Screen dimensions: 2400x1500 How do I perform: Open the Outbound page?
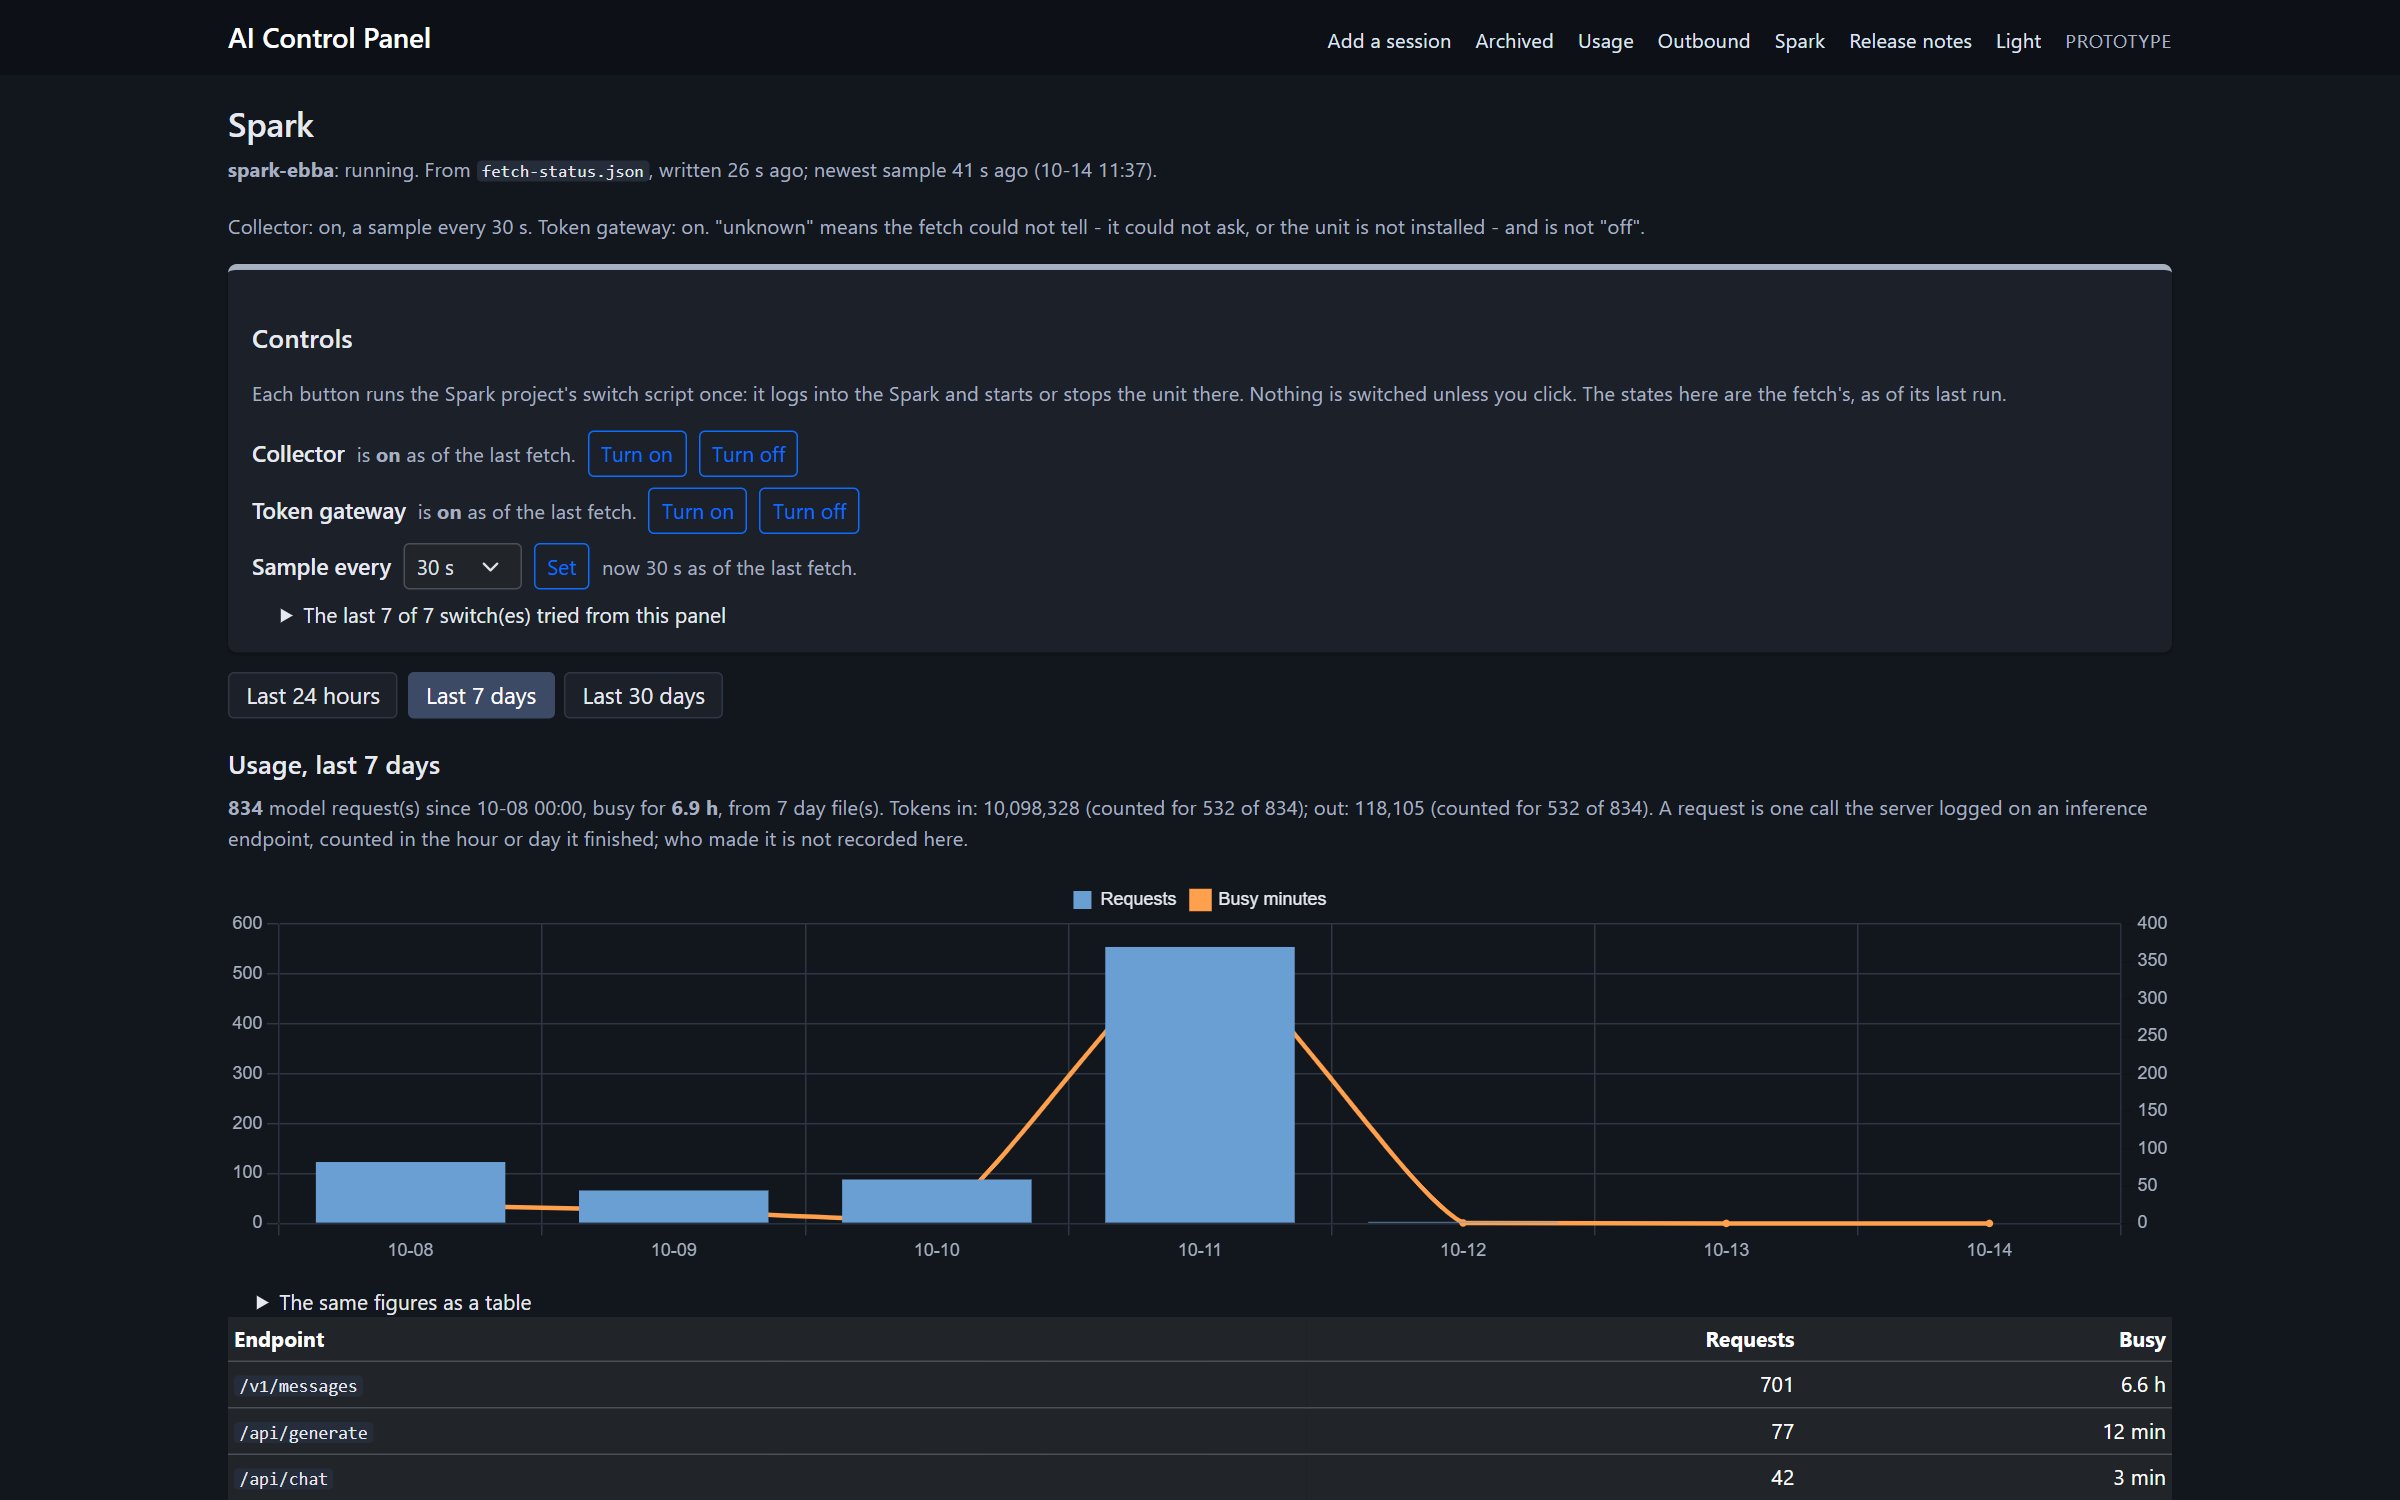coord(1703,41)
